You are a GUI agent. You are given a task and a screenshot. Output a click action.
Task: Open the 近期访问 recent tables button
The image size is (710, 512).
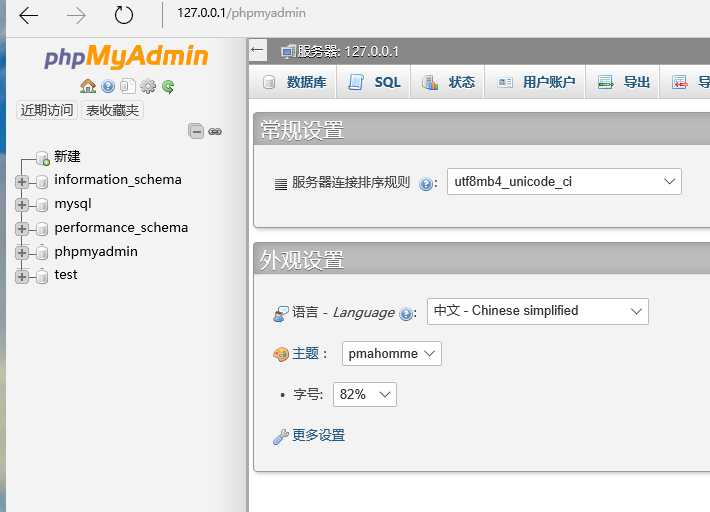(x=47, y=110)
